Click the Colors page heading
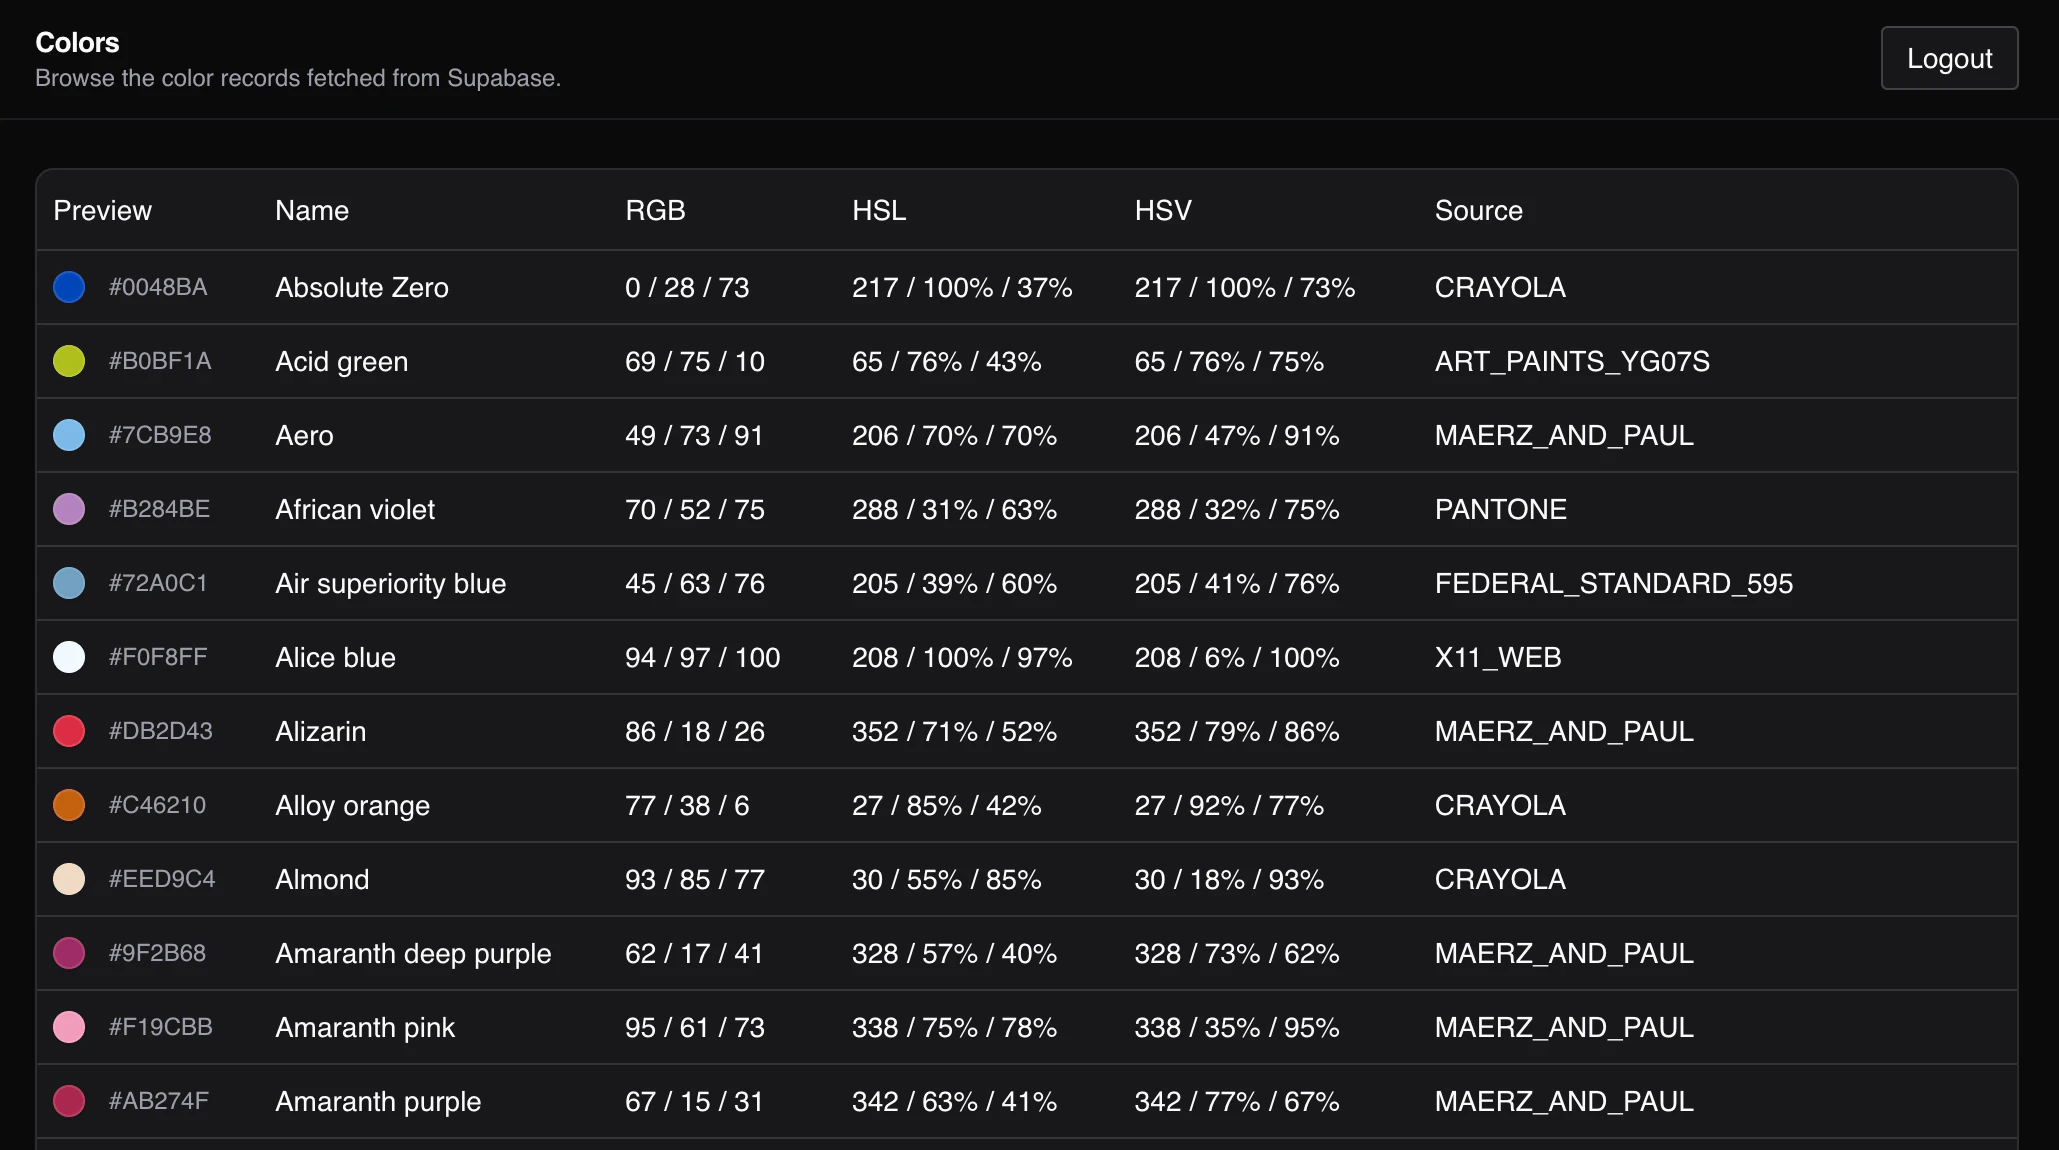This screenshot has width=2059, height=1150. pos(76,43)
